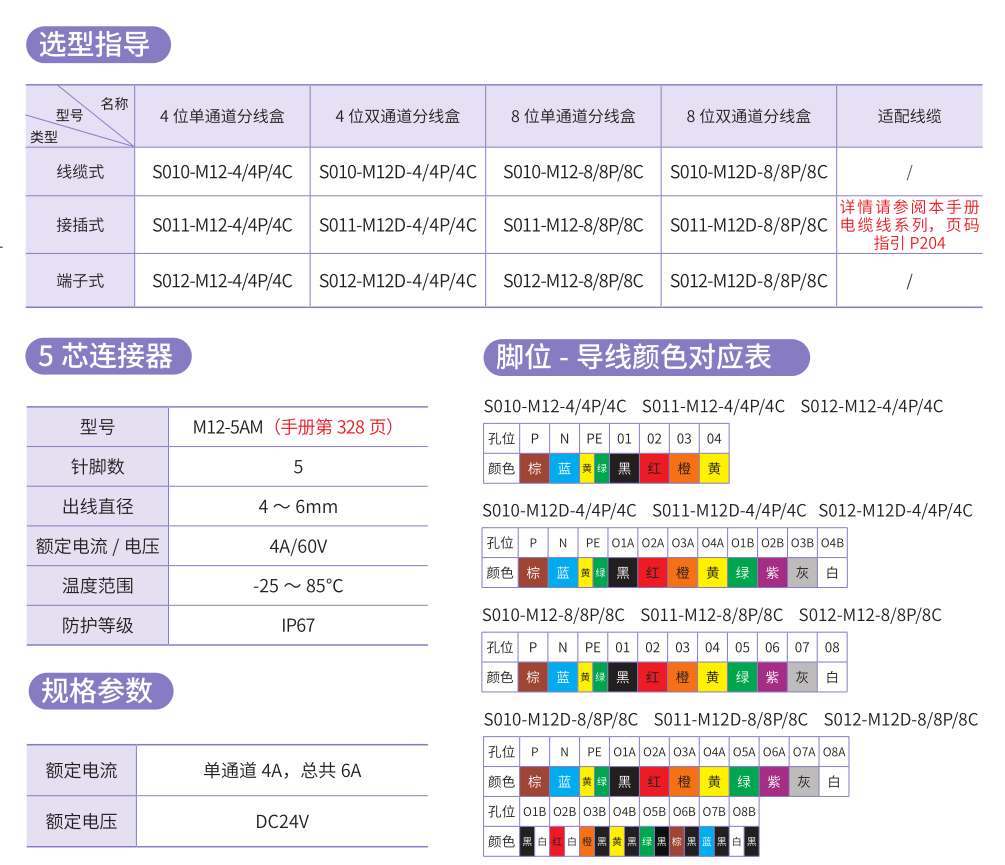The width and height of the screenshot is (1005, 865).
Task: Select the 8 位双通道分线盒 column header
Action: pos(748,116)
